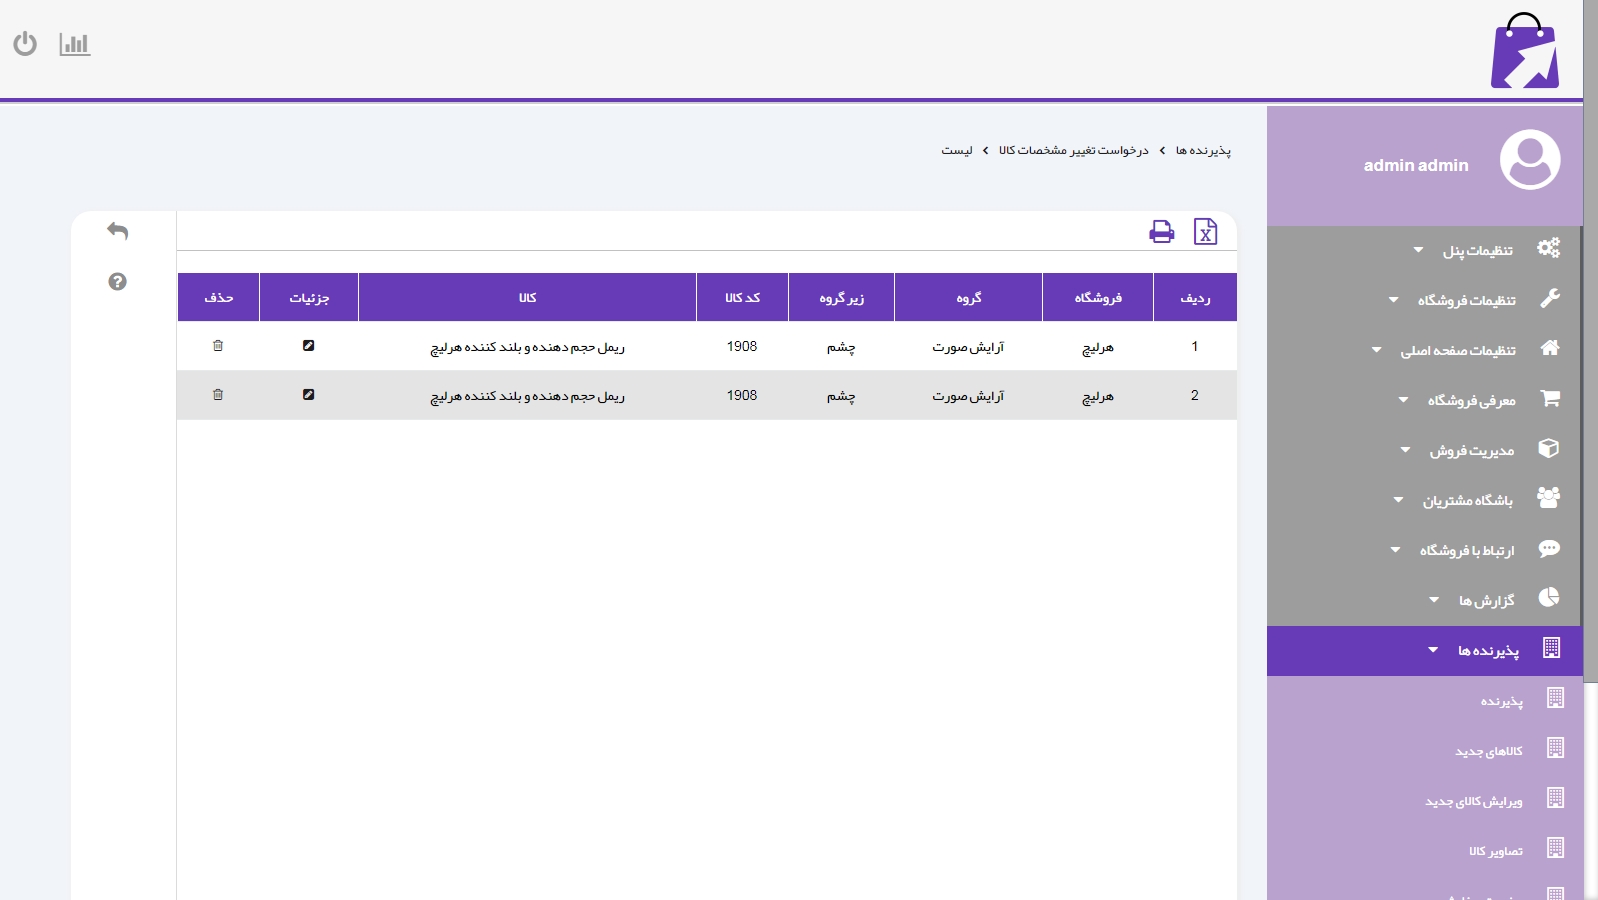Select the product name in row 2
The image size is (1598, 900).
[528, 396]
